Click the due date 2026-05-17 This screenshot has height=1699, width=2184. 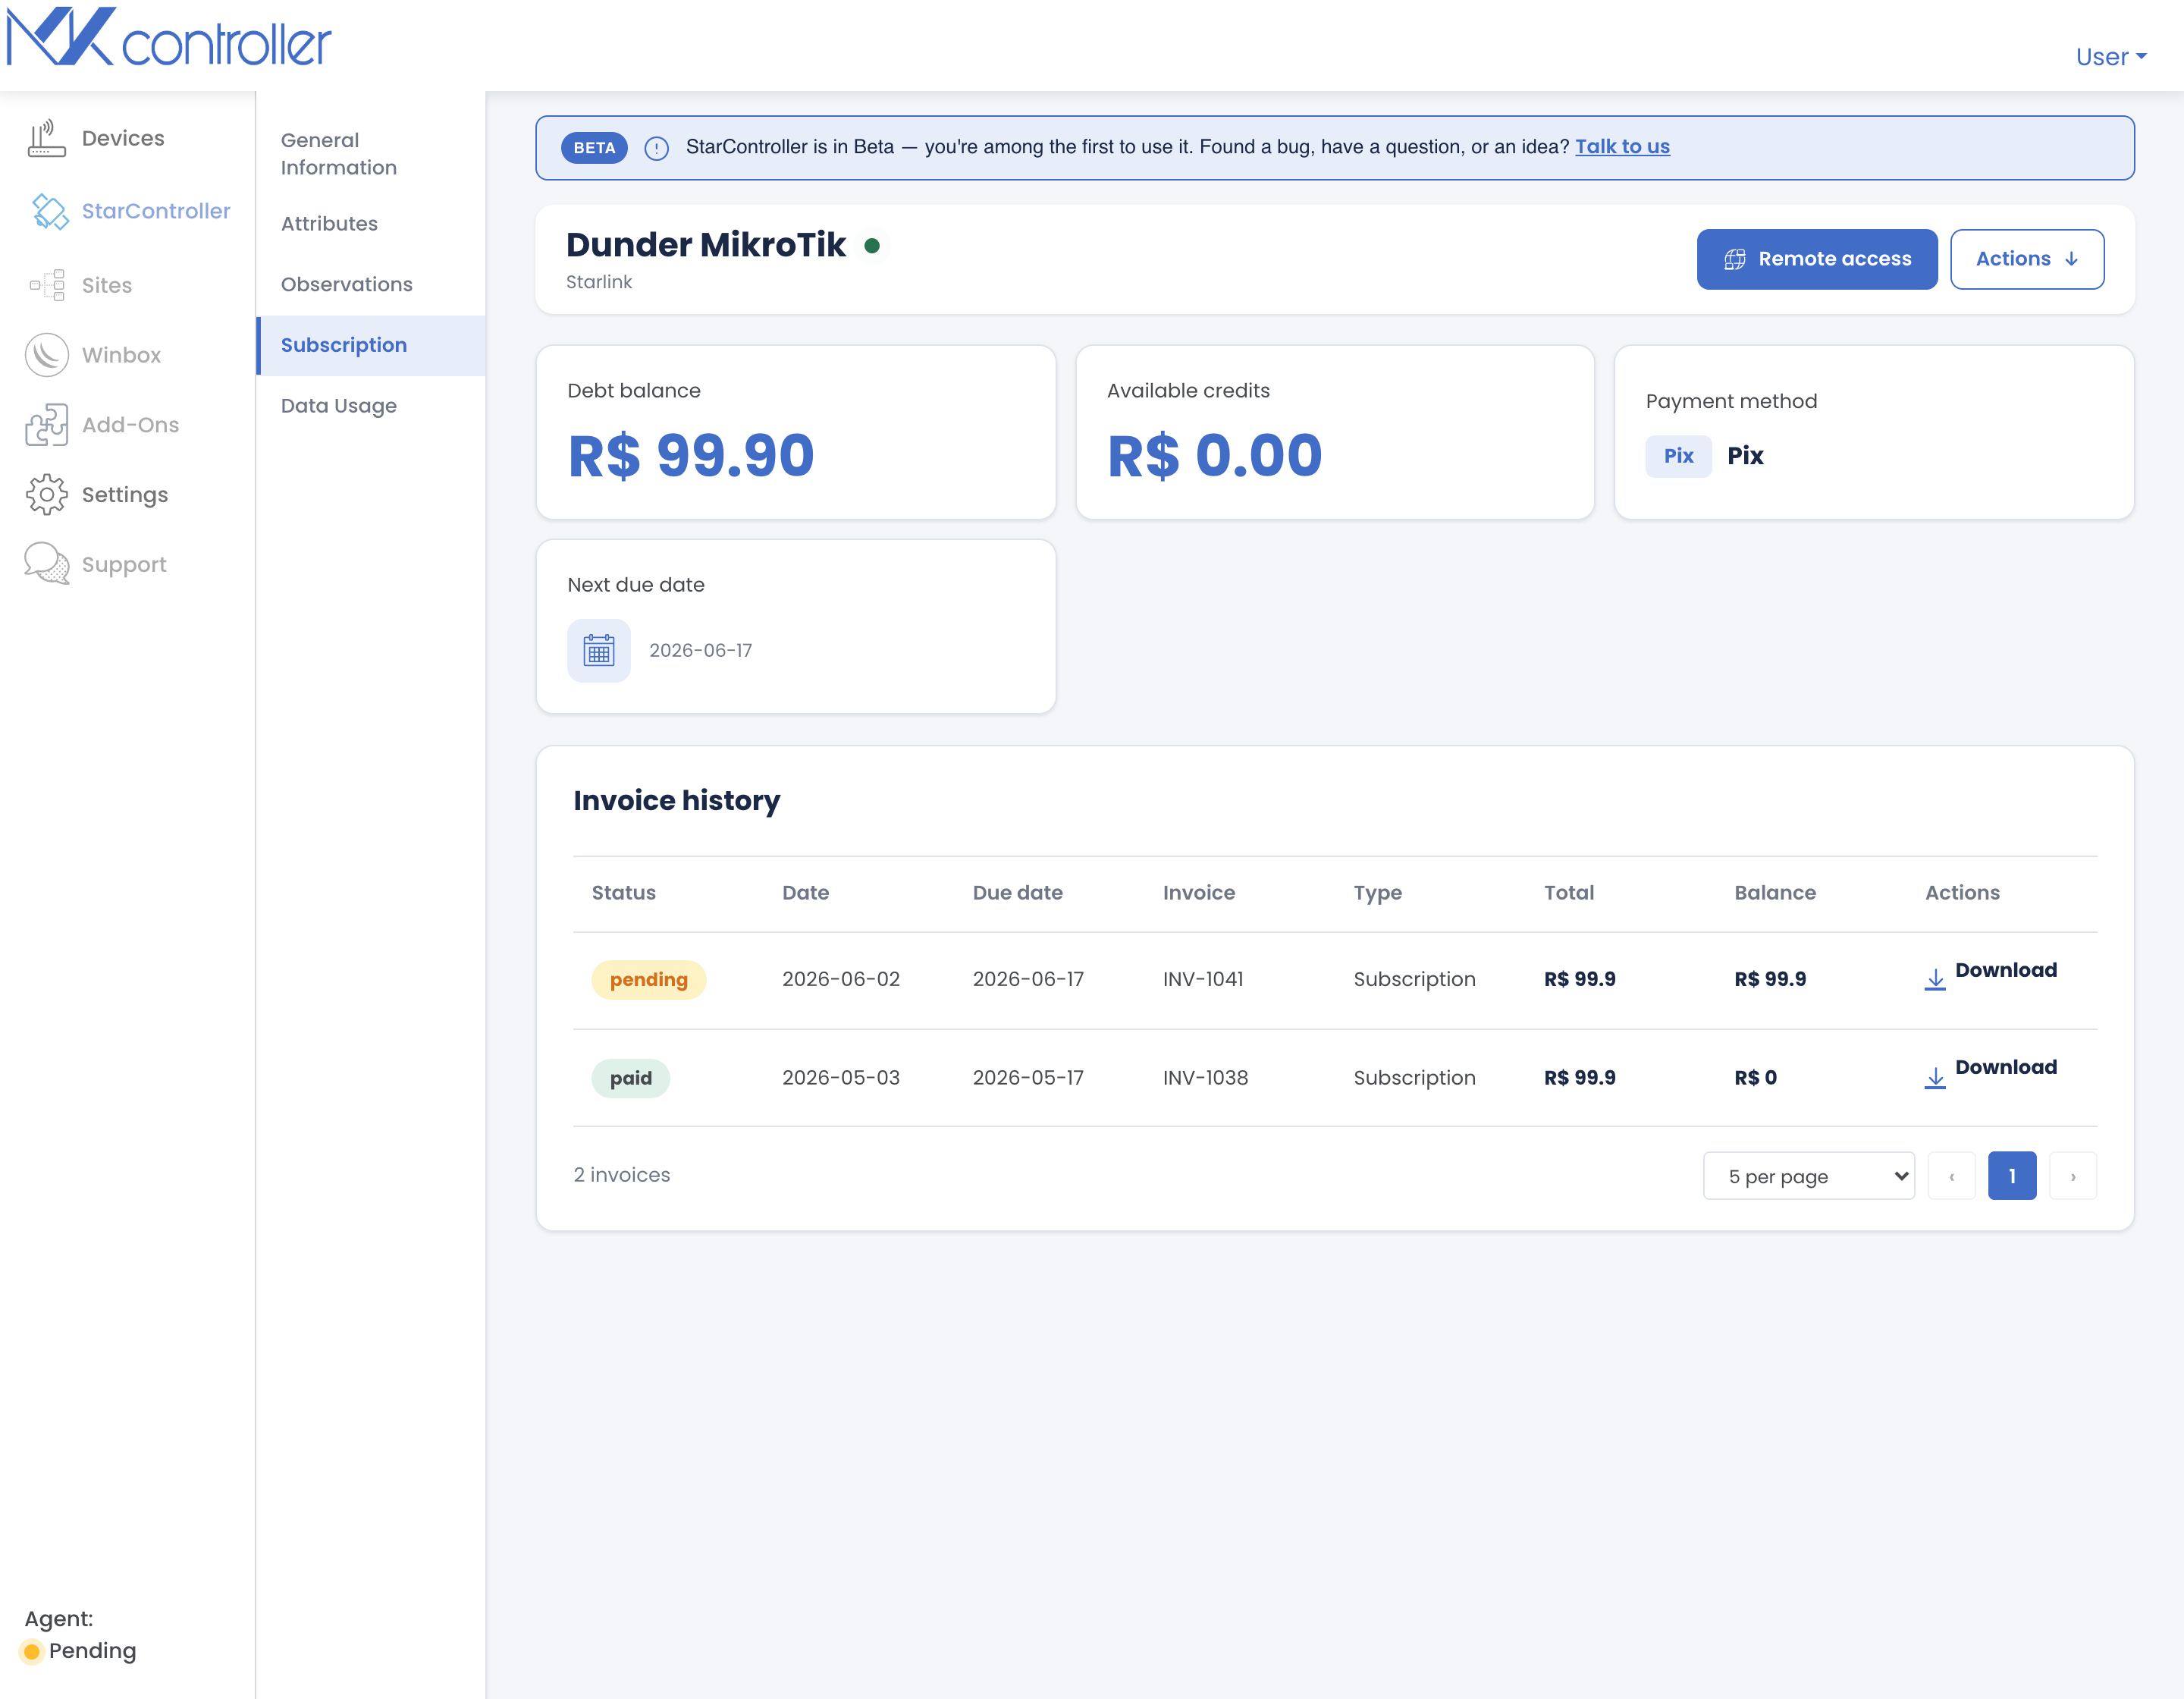pos(1028,1078)
